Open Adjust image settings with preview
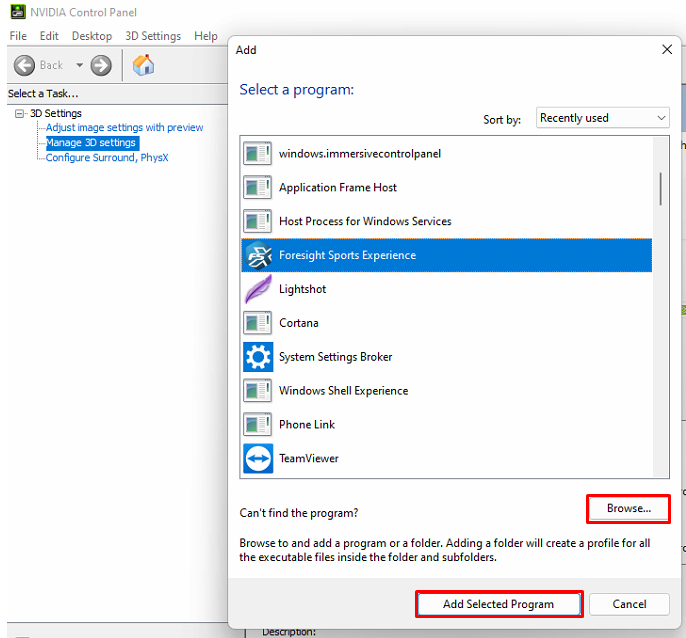 click(124, 127)
